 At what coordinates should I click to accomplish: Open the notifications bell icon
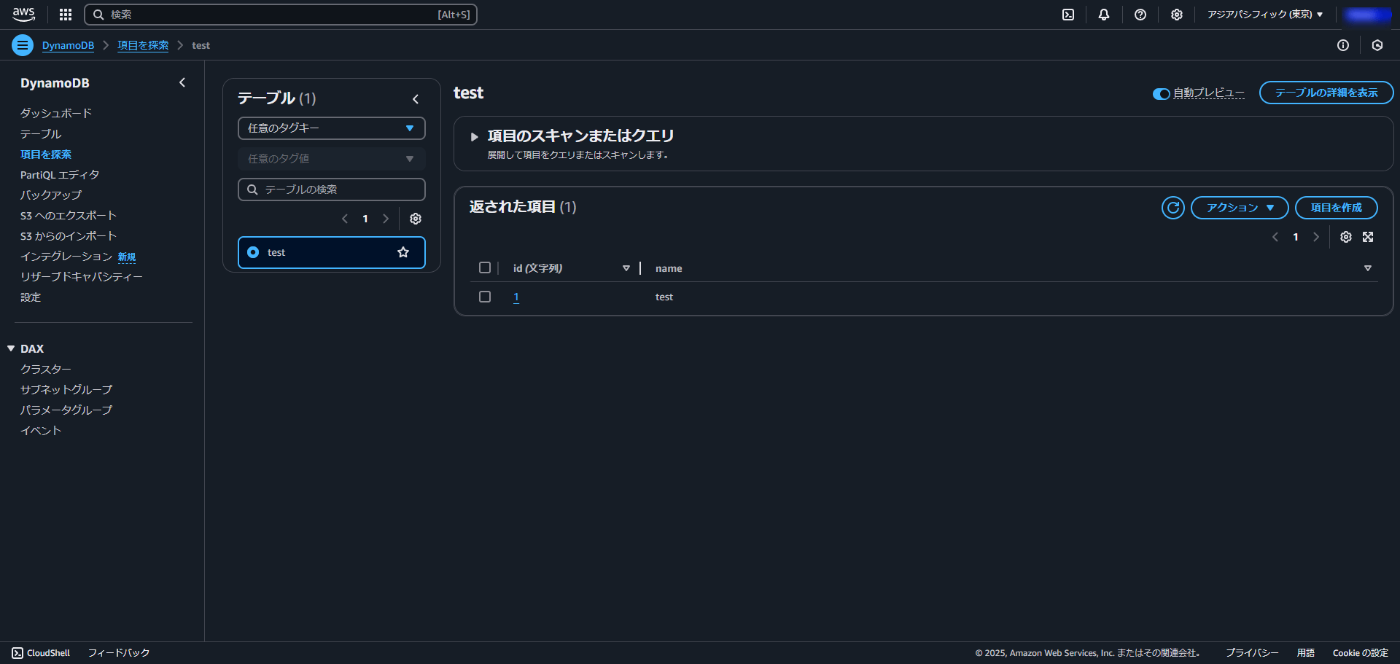coord(1104,15)
